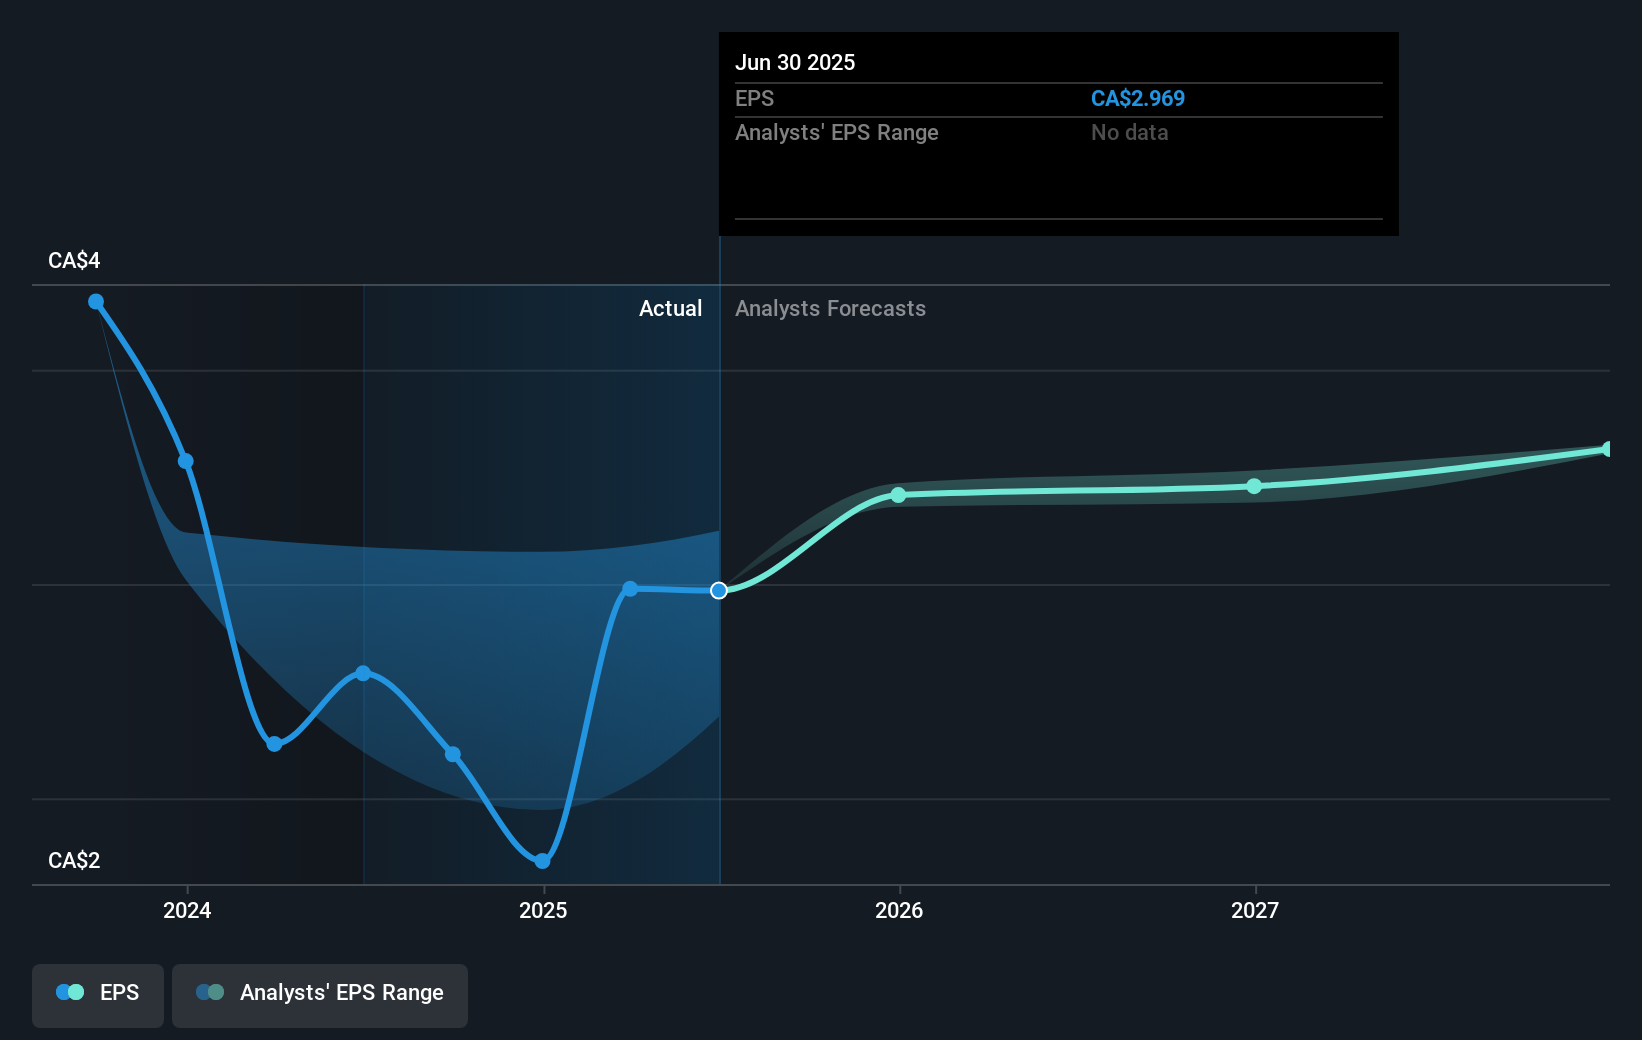Click the CA$4 y-axis label
Screen dimensions: 1642x1040
(74, 261)
